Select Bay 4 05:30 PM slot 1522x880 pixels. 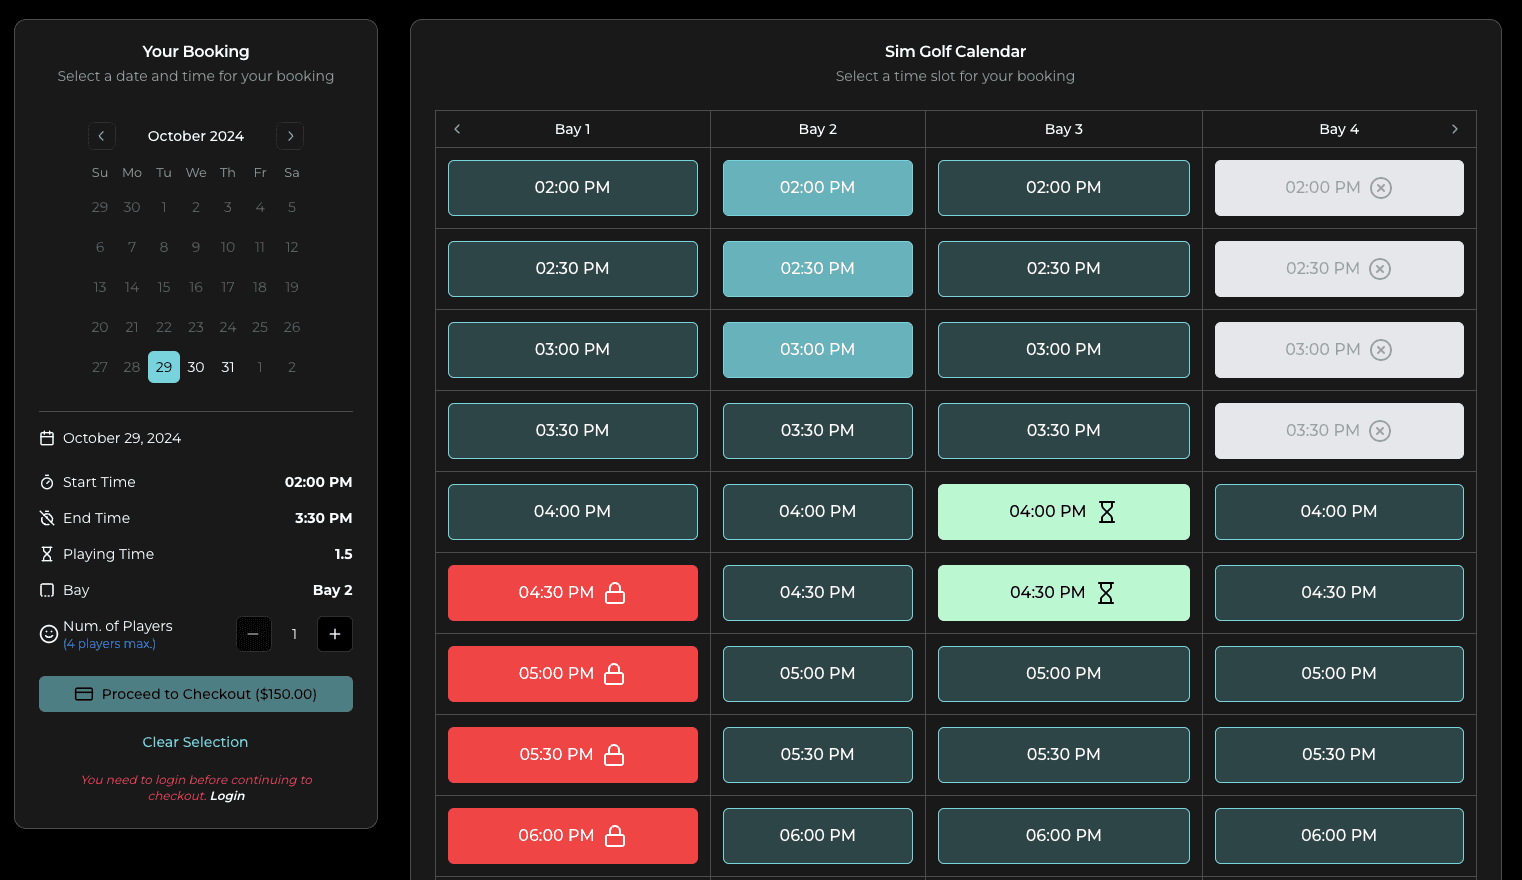[1339, 755]
